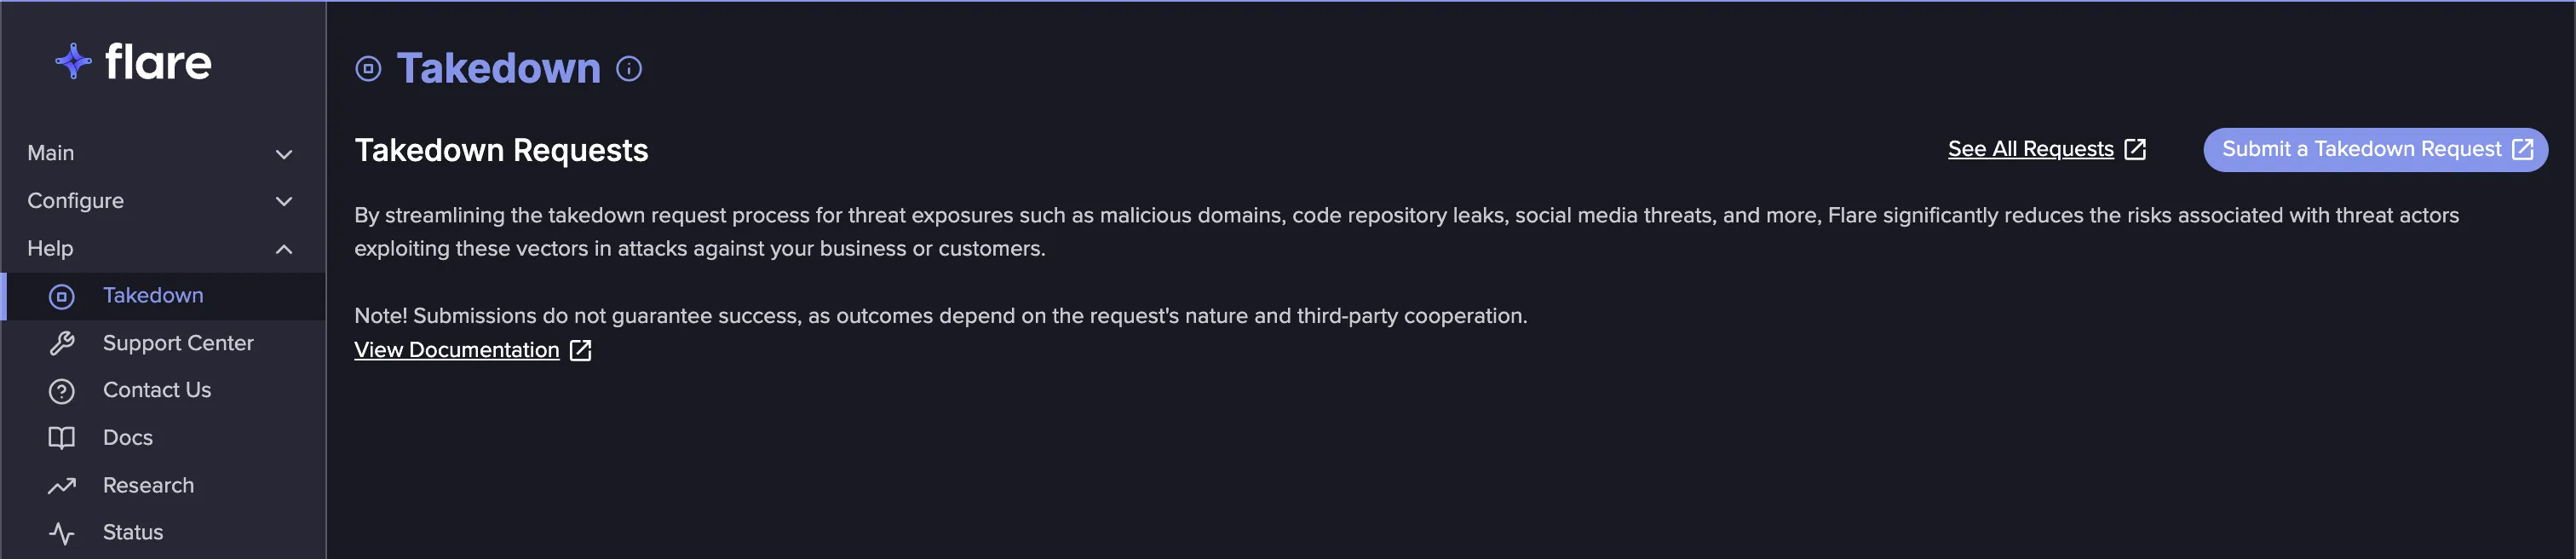Click the Support Center wrench icon
This screenshot has height=559, width=2576.
pyautogui.click(x=62, y=343)
